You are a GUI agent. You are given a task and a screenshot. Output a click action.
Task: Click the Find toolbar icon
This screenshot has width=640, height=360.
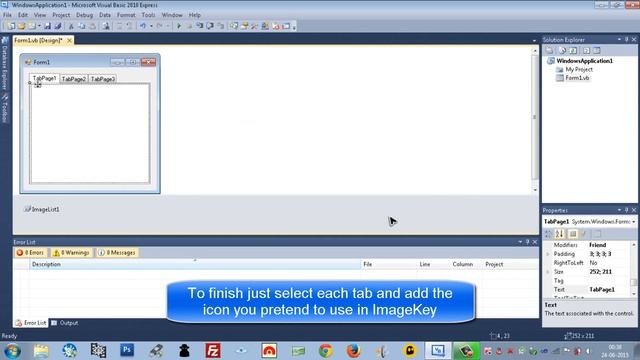[106, 26]
